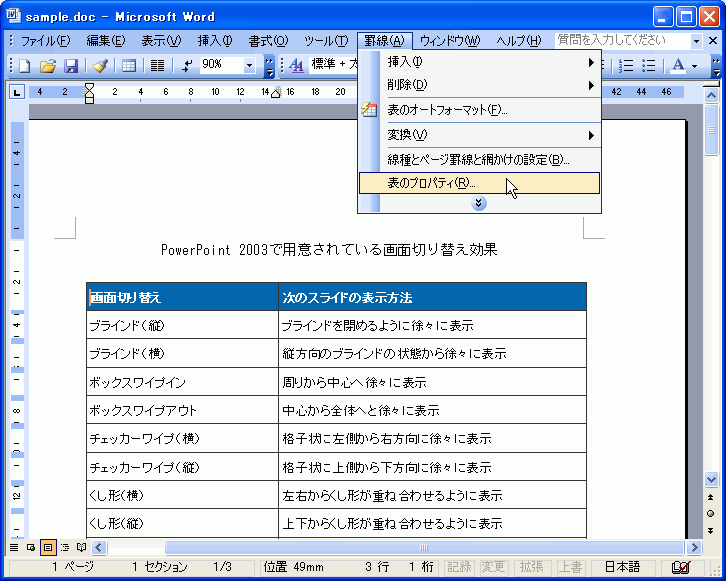Open the 挿入 menu in the menu bar
This screenshot has height=581, width=726.
pyautogui.click(x=215, y=41)
